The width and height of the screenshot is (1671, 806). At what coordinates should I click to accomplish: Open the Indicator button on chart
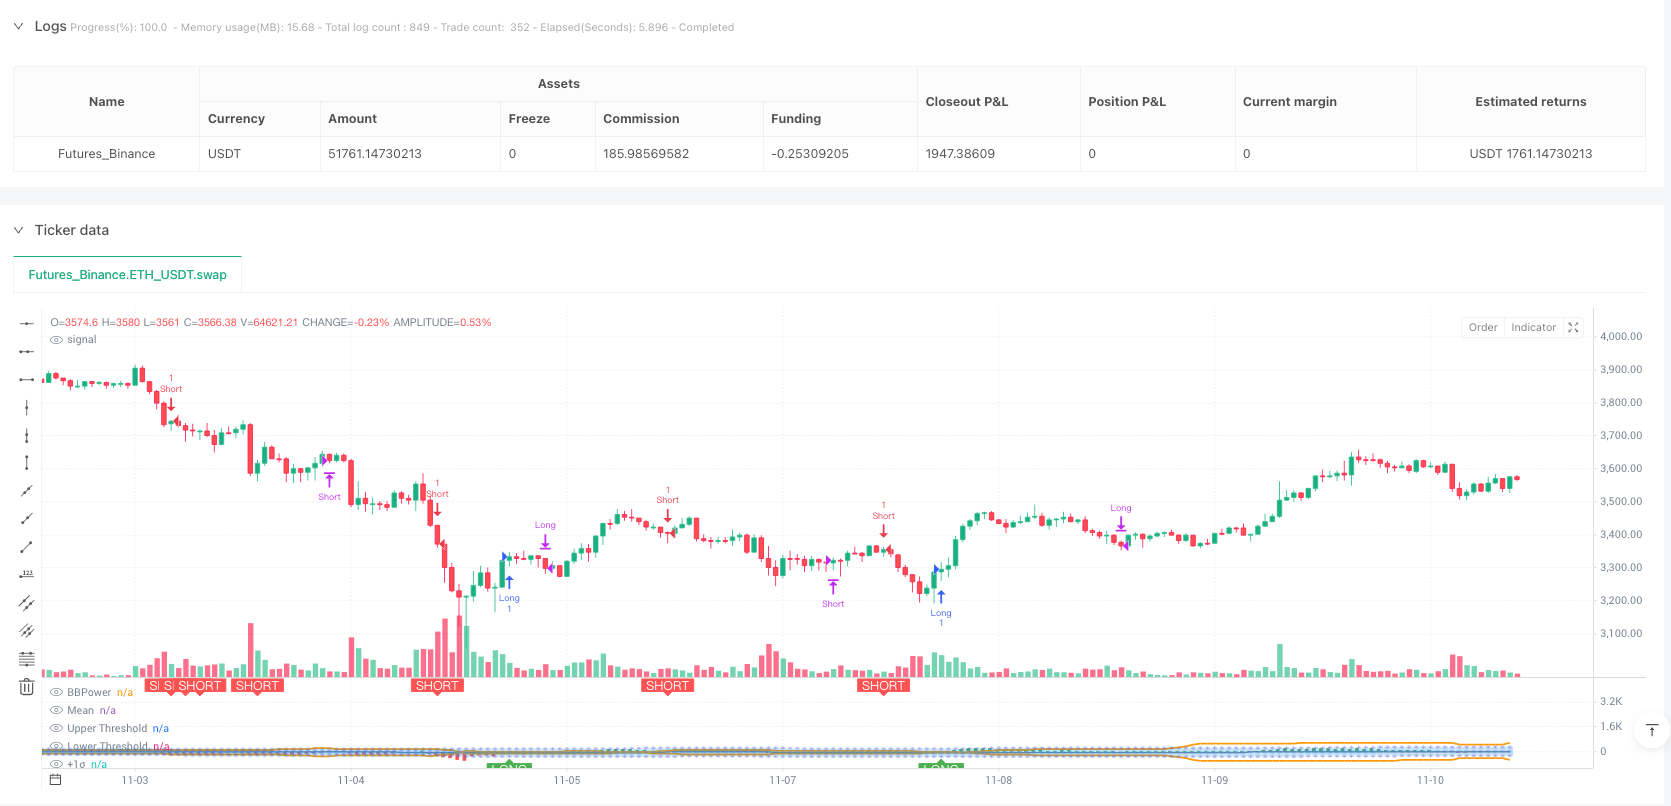point(1532,328)
